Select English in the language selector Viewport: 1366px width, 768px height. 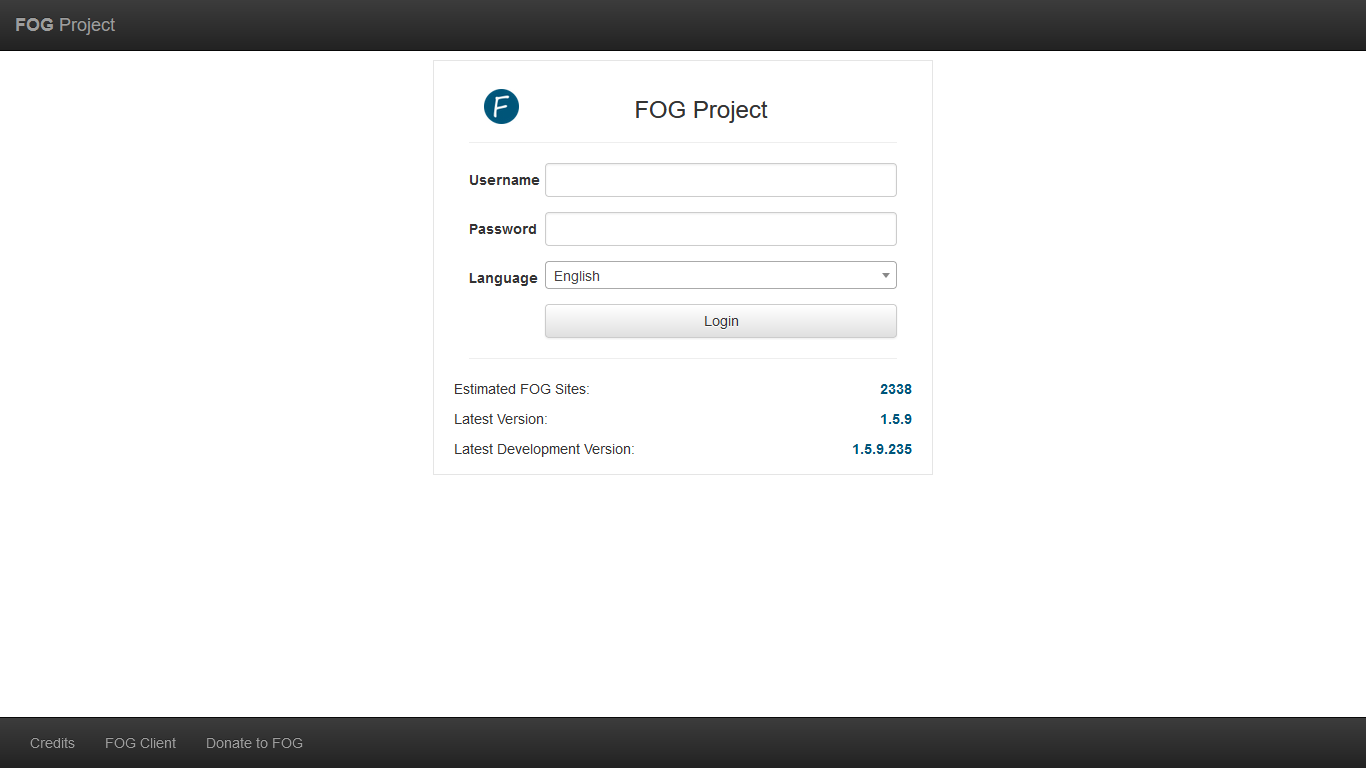coord(700,275)
